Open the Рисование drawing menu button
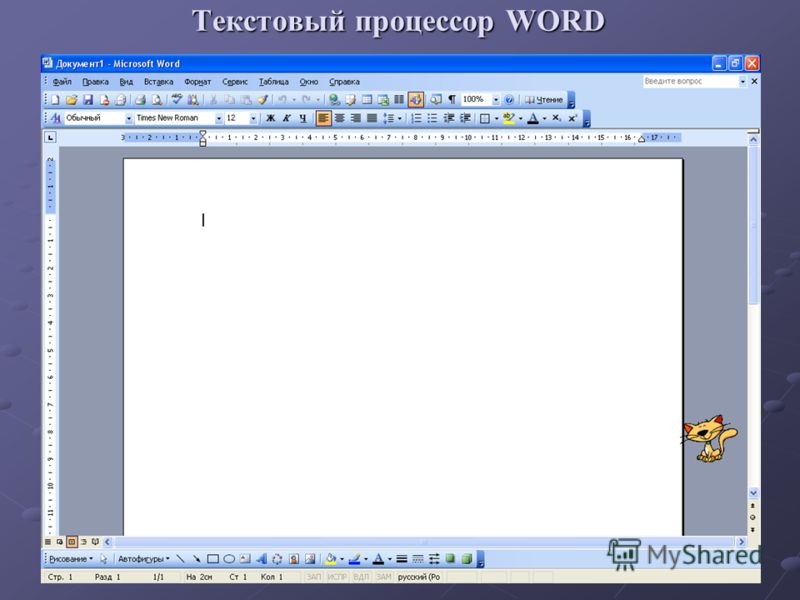This screenshot has width=800, height=600. [71, 559]
